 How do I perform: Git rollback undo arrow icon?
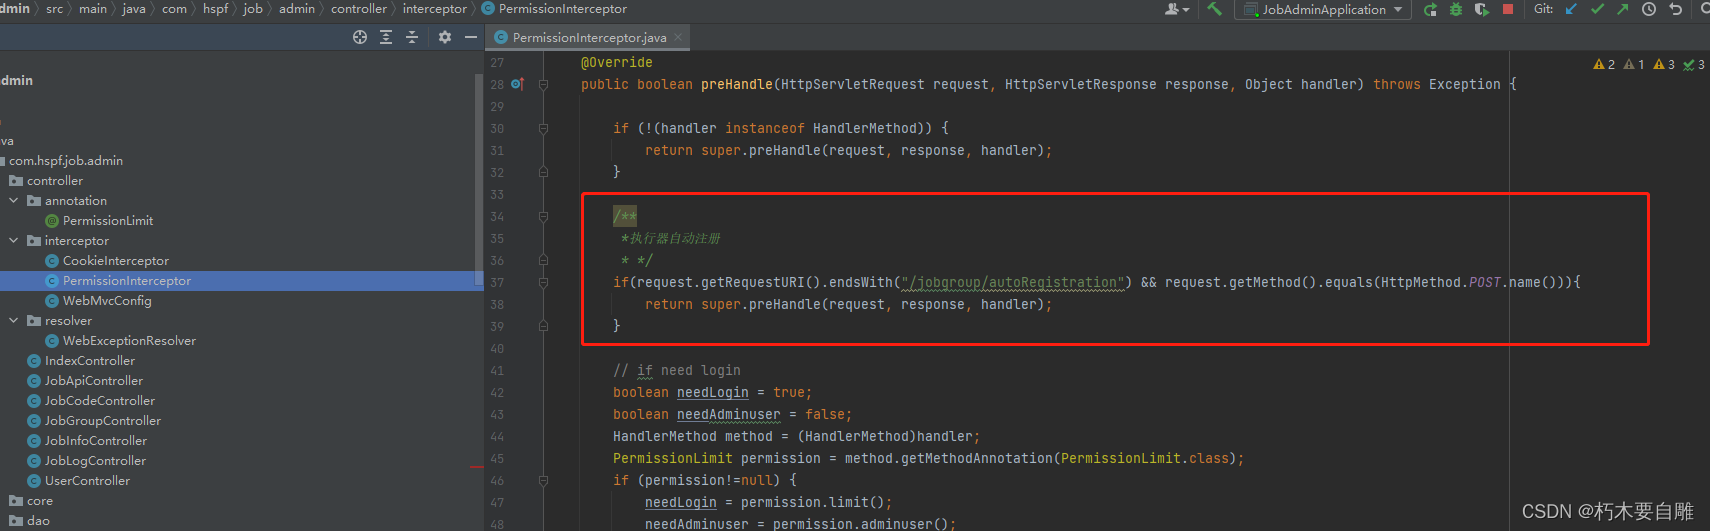point(1676,9)
